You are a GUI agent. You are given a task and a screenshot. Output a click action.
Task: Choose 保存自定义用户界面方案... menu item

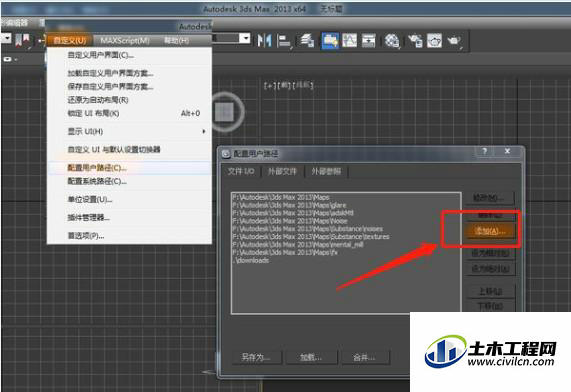(129, 86)
